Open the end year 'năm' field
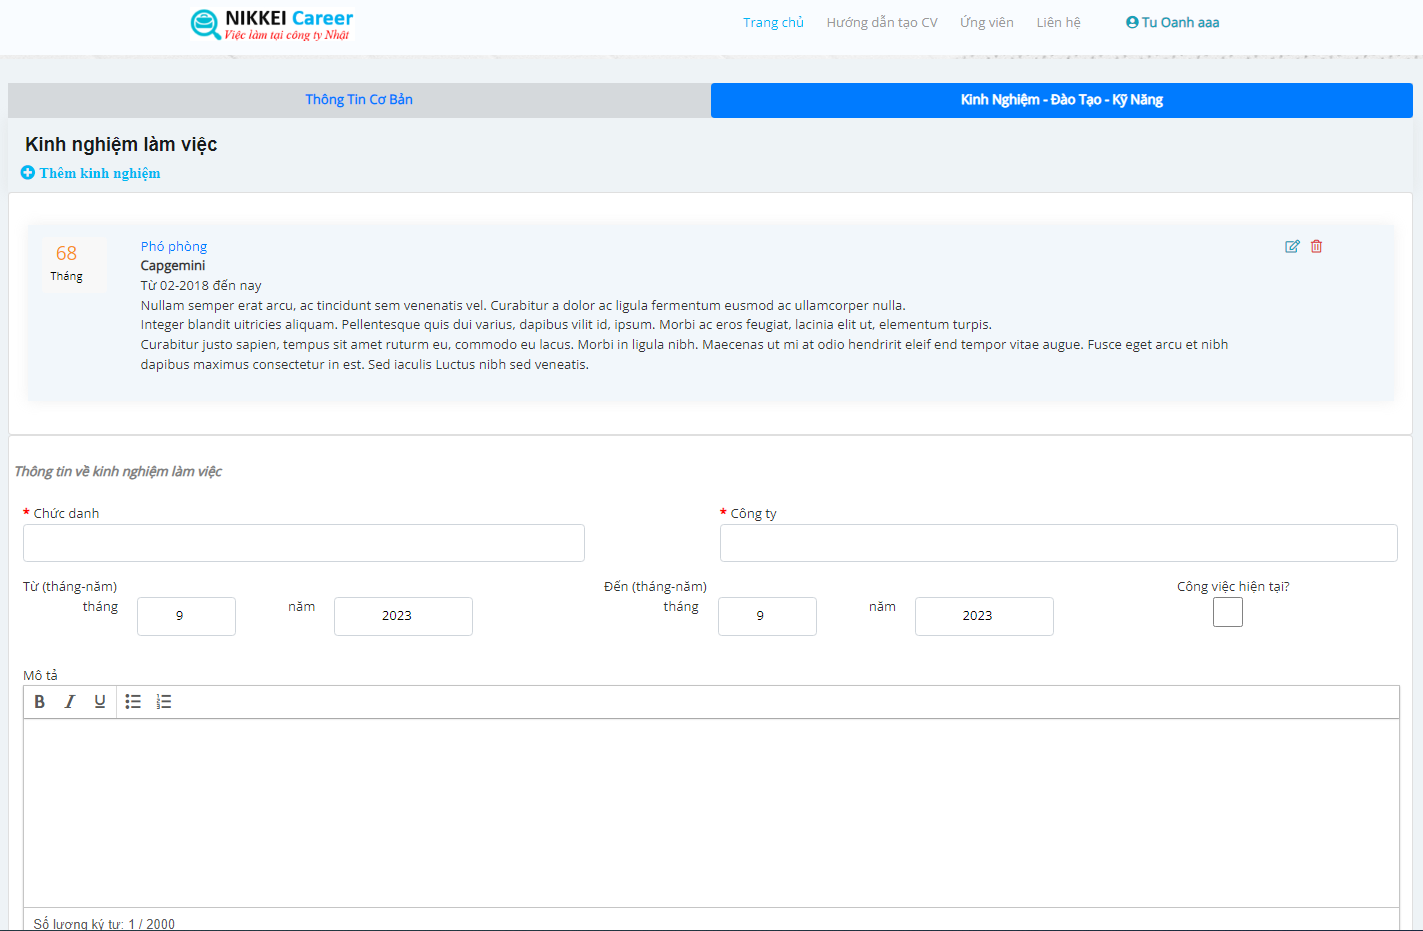Screen dimensions: 1423x931 point(984,616)
